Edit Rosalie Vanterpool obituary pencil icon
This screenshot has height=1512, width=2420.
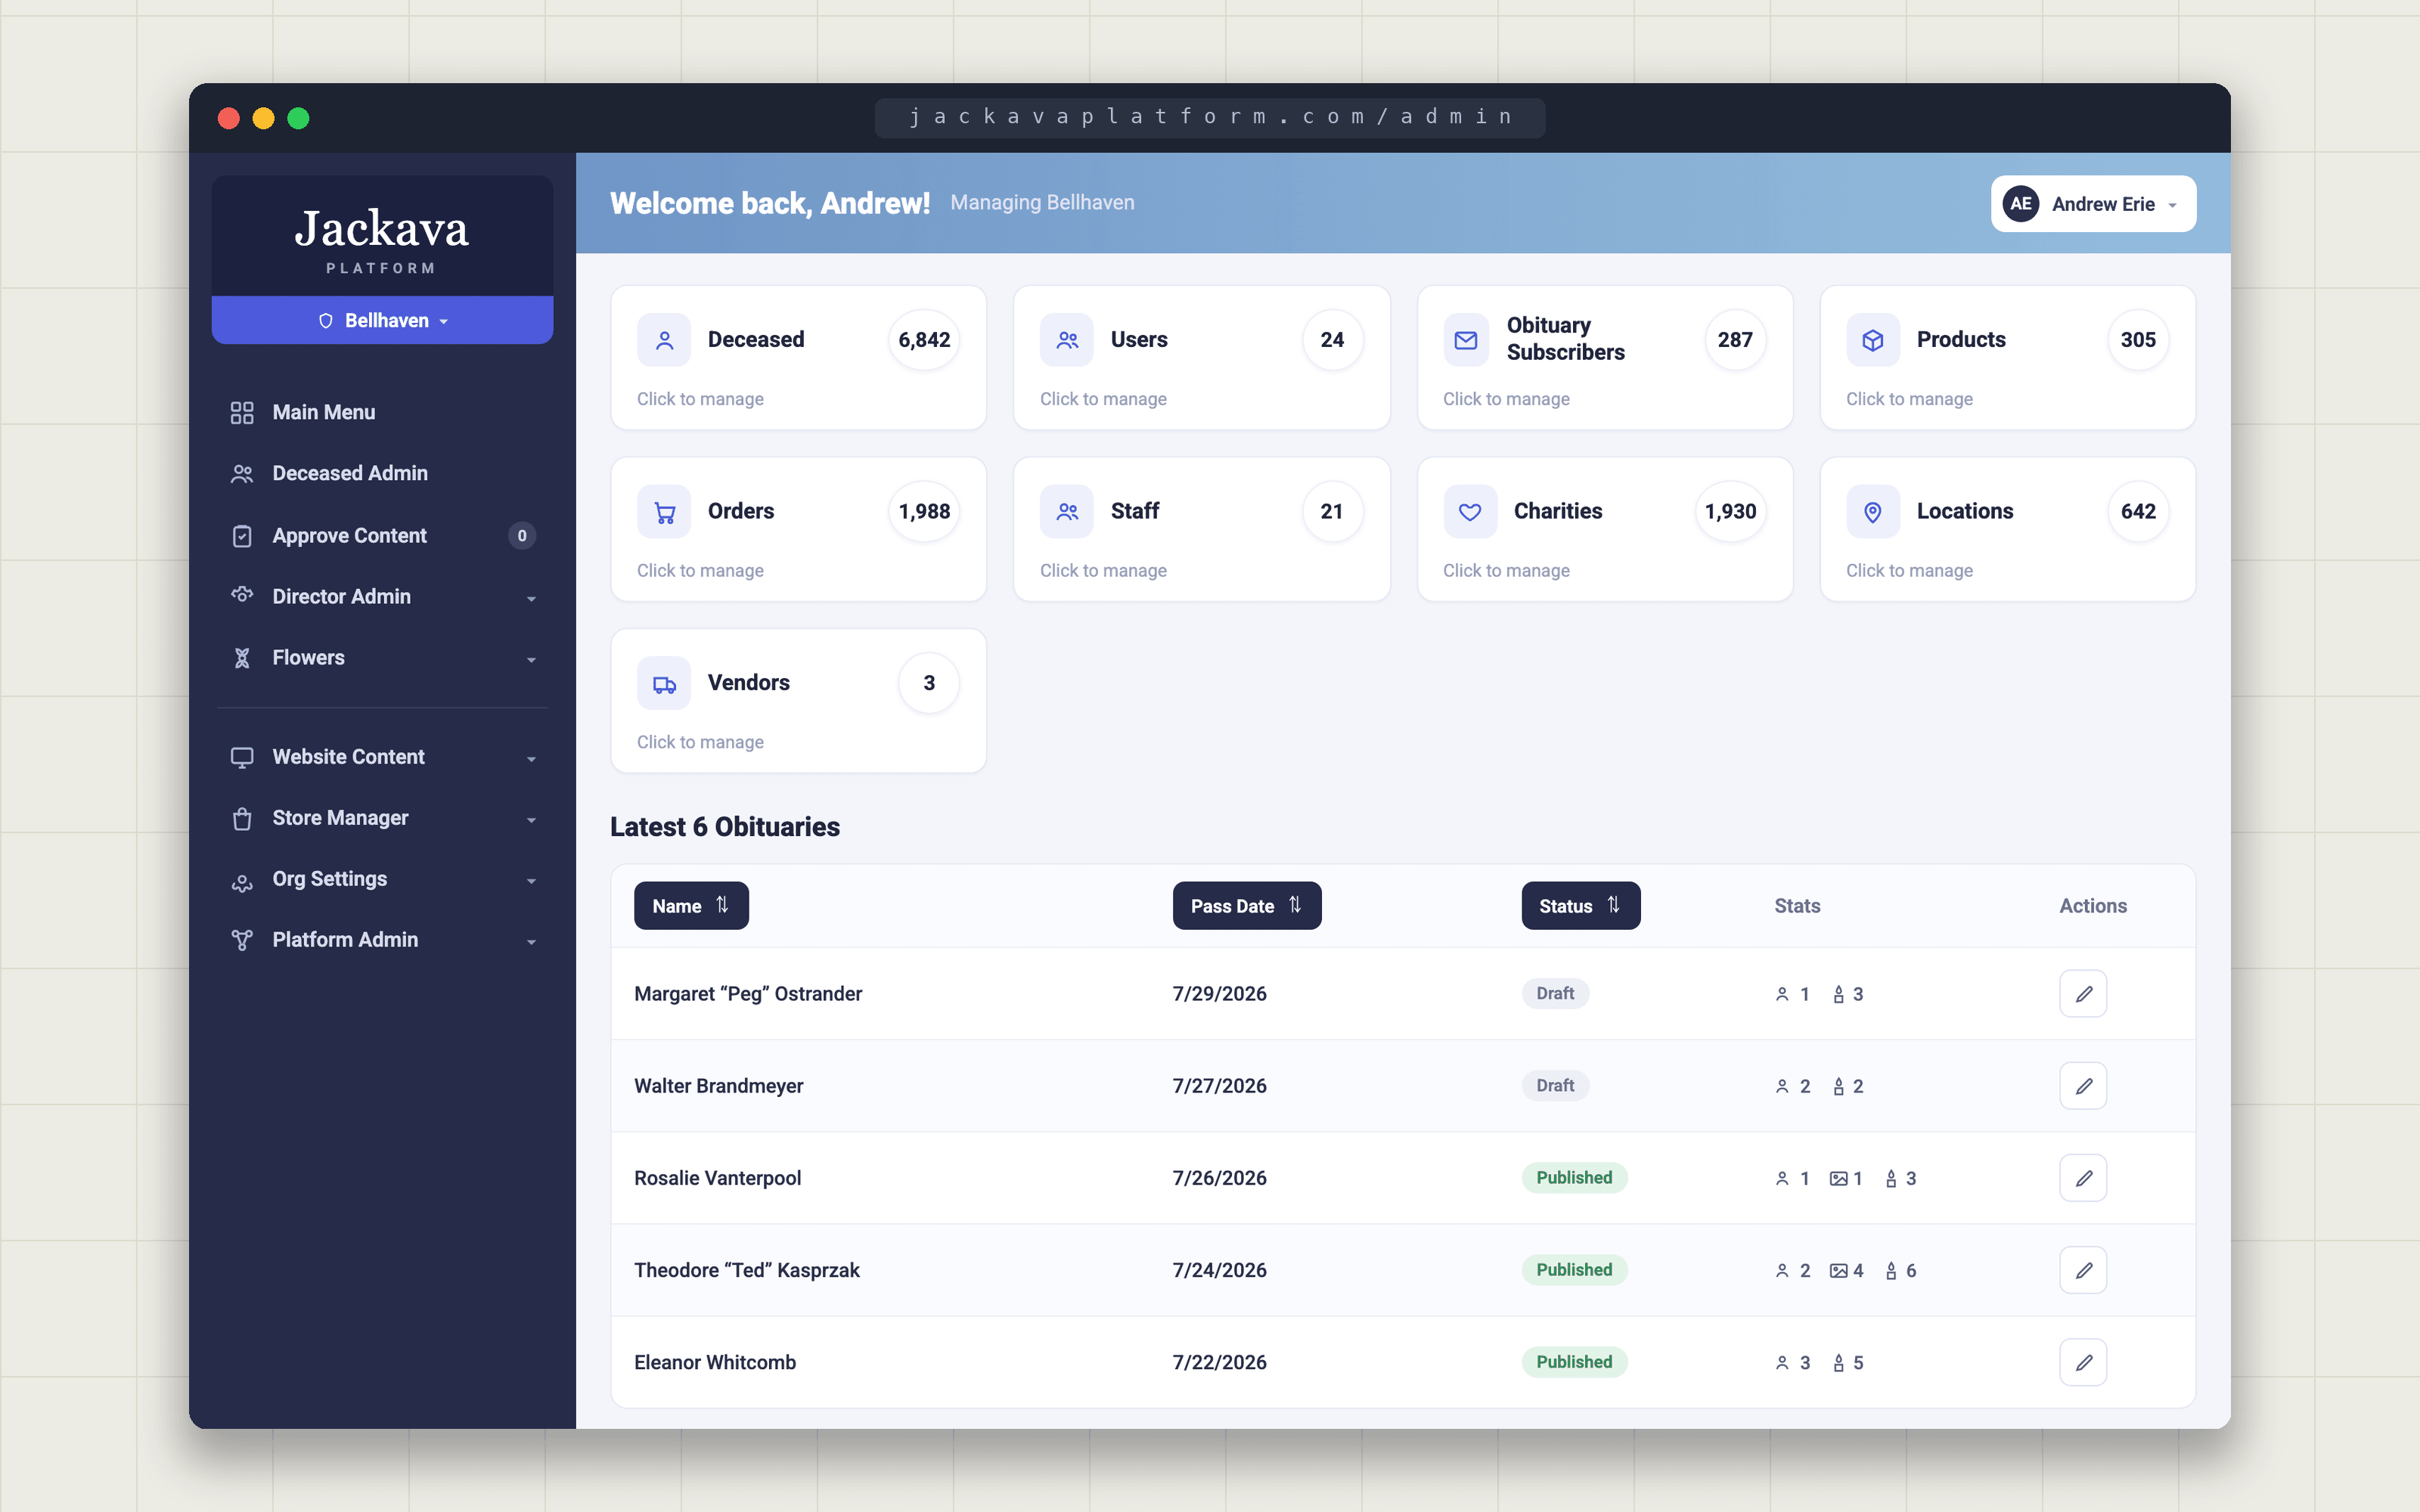pos(2083,1178)
